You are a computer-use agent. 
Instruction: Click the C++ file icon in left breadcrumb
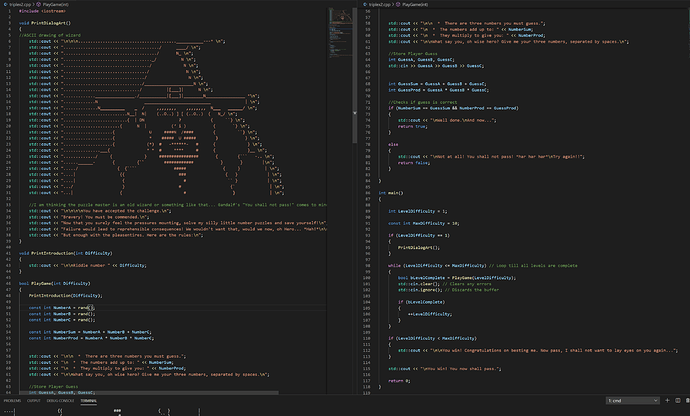coord(6,4)
